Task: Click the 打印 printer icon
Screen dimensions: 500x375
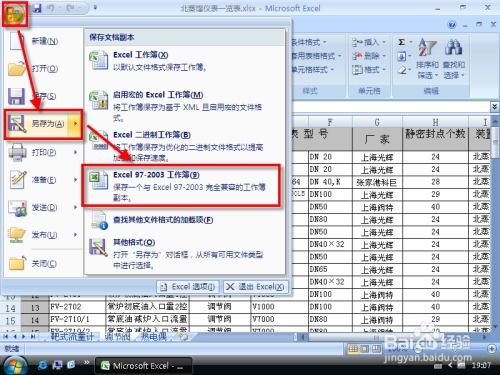Action: point(17,152)
